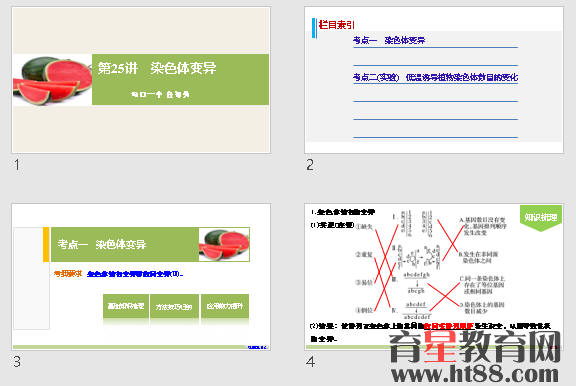Click the watermelon image on slide 3
The image size is (576, 386).
coord(224,245)
